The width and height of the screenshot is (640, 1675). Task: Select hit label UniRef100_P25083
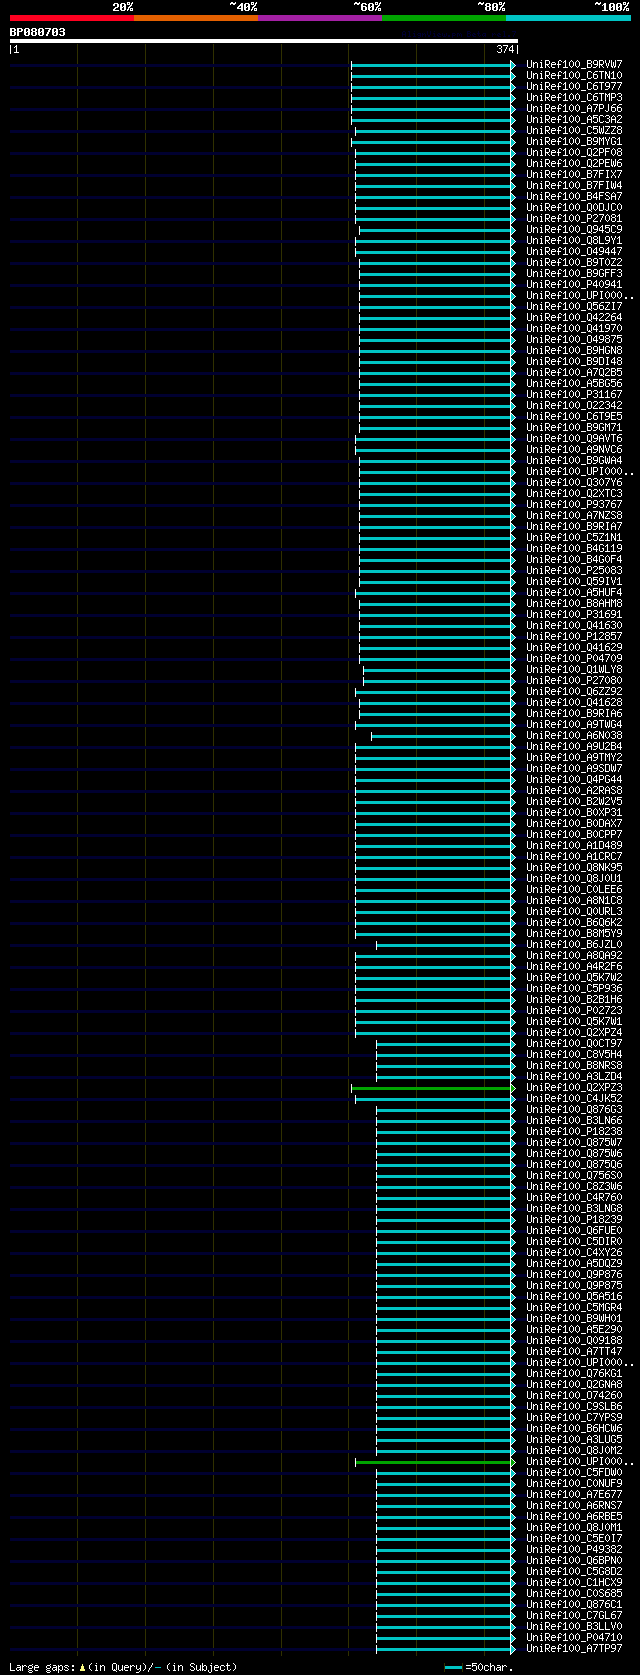[x=574, y=571]
